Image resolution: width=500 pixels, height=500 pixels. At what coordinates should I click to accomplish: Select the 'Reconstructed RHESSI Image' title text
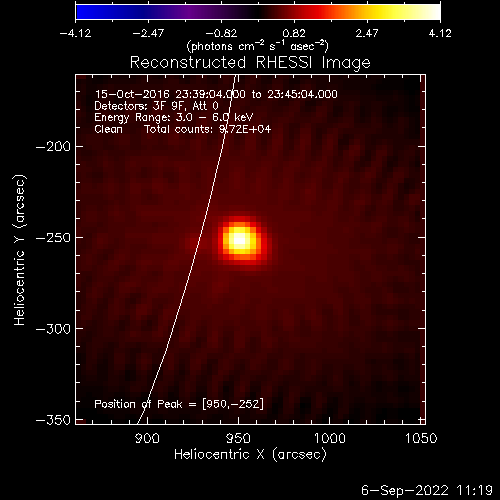coord(250,63)
